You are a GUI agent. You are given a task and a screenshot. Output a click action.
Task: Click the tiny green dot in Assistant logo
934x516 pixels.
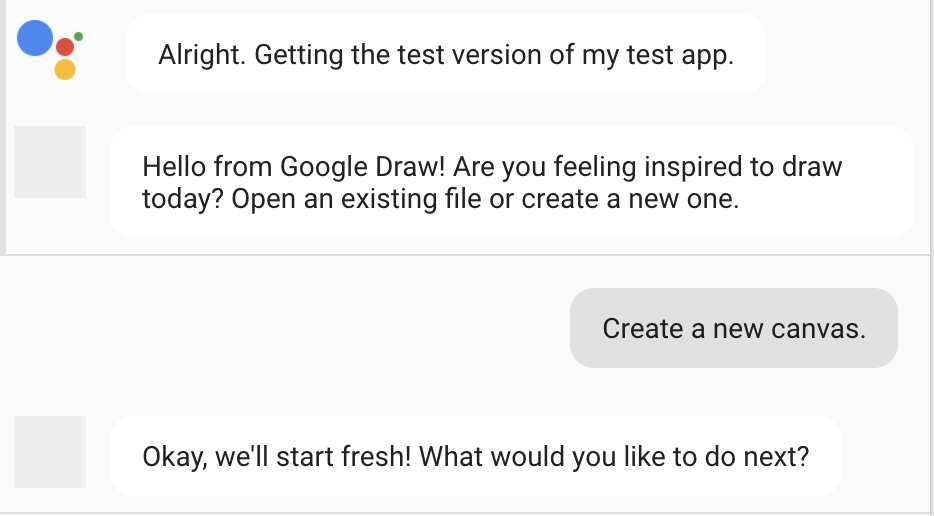[x=79, y=36]
